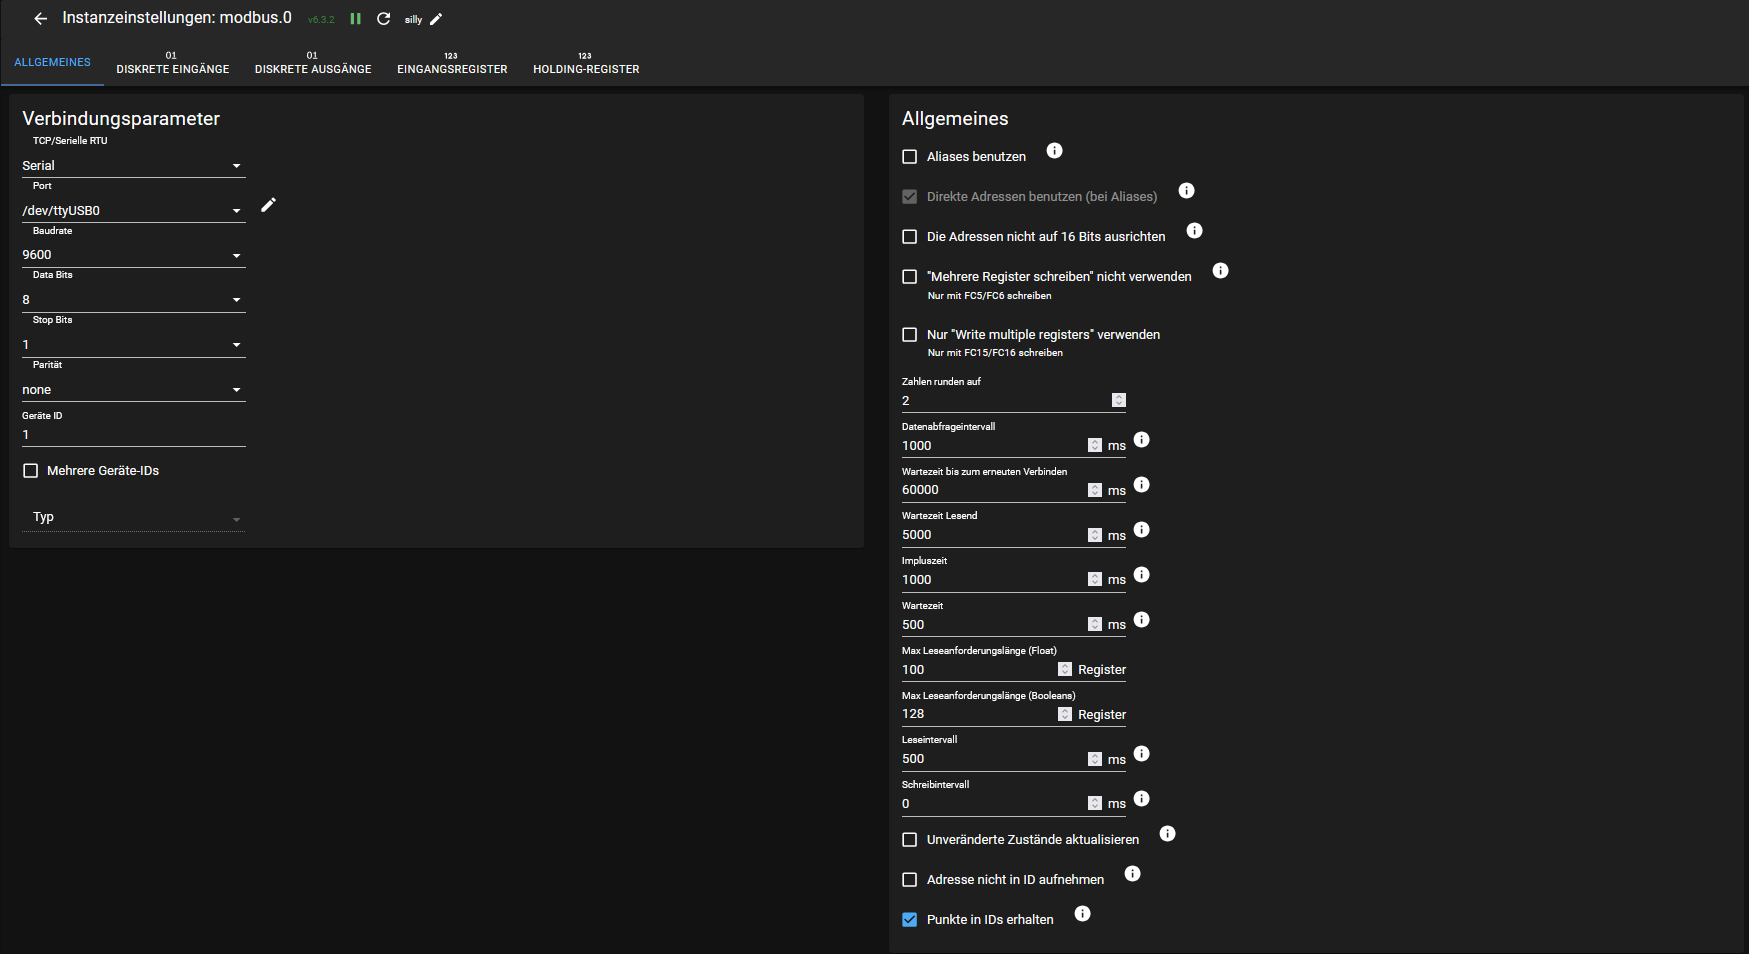
Task: Switch to the Holding-Register tab
Action: (586, 63)
